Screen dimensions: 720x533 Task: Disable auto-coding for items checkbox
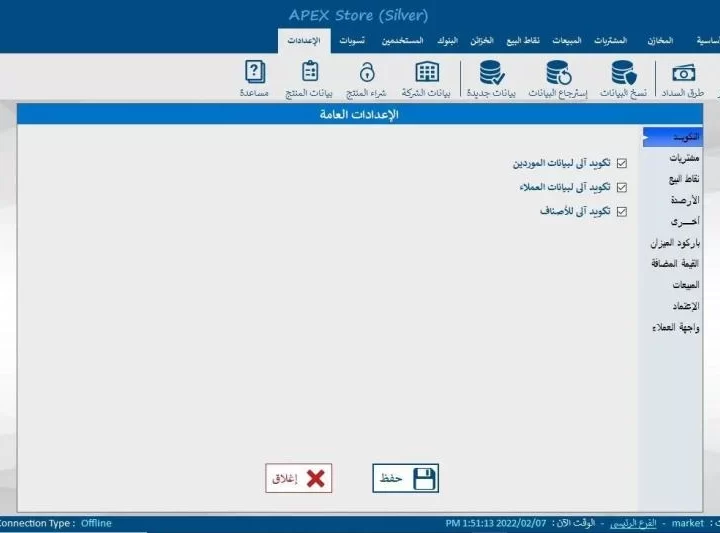tap(622, 211)
